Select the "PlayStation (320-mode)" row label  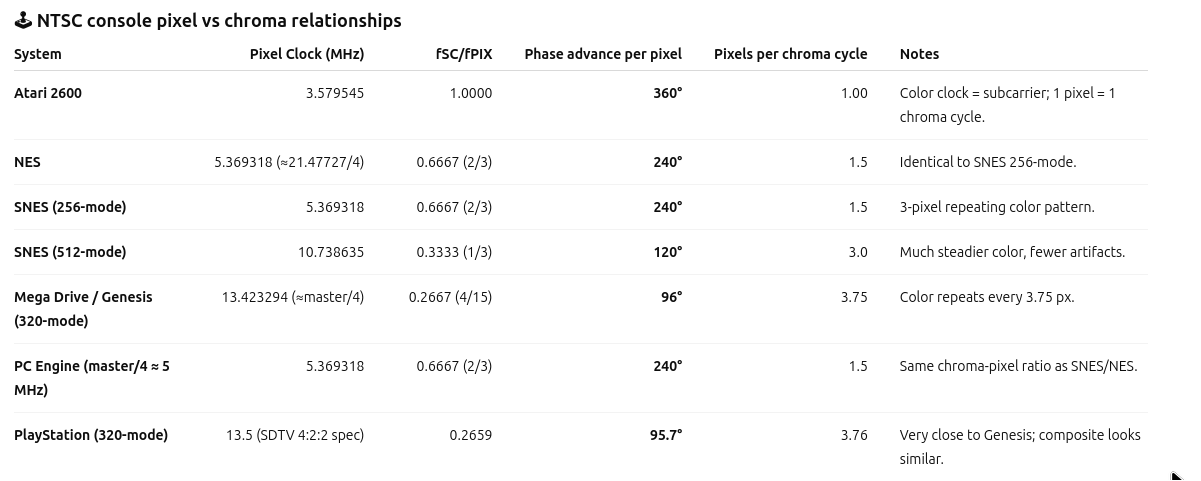91,435
